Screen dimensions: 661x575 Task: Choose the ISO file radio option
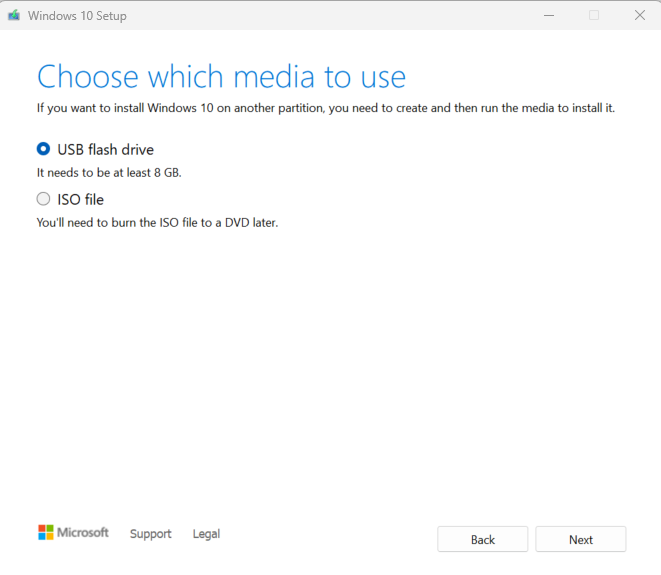[43, 199]
